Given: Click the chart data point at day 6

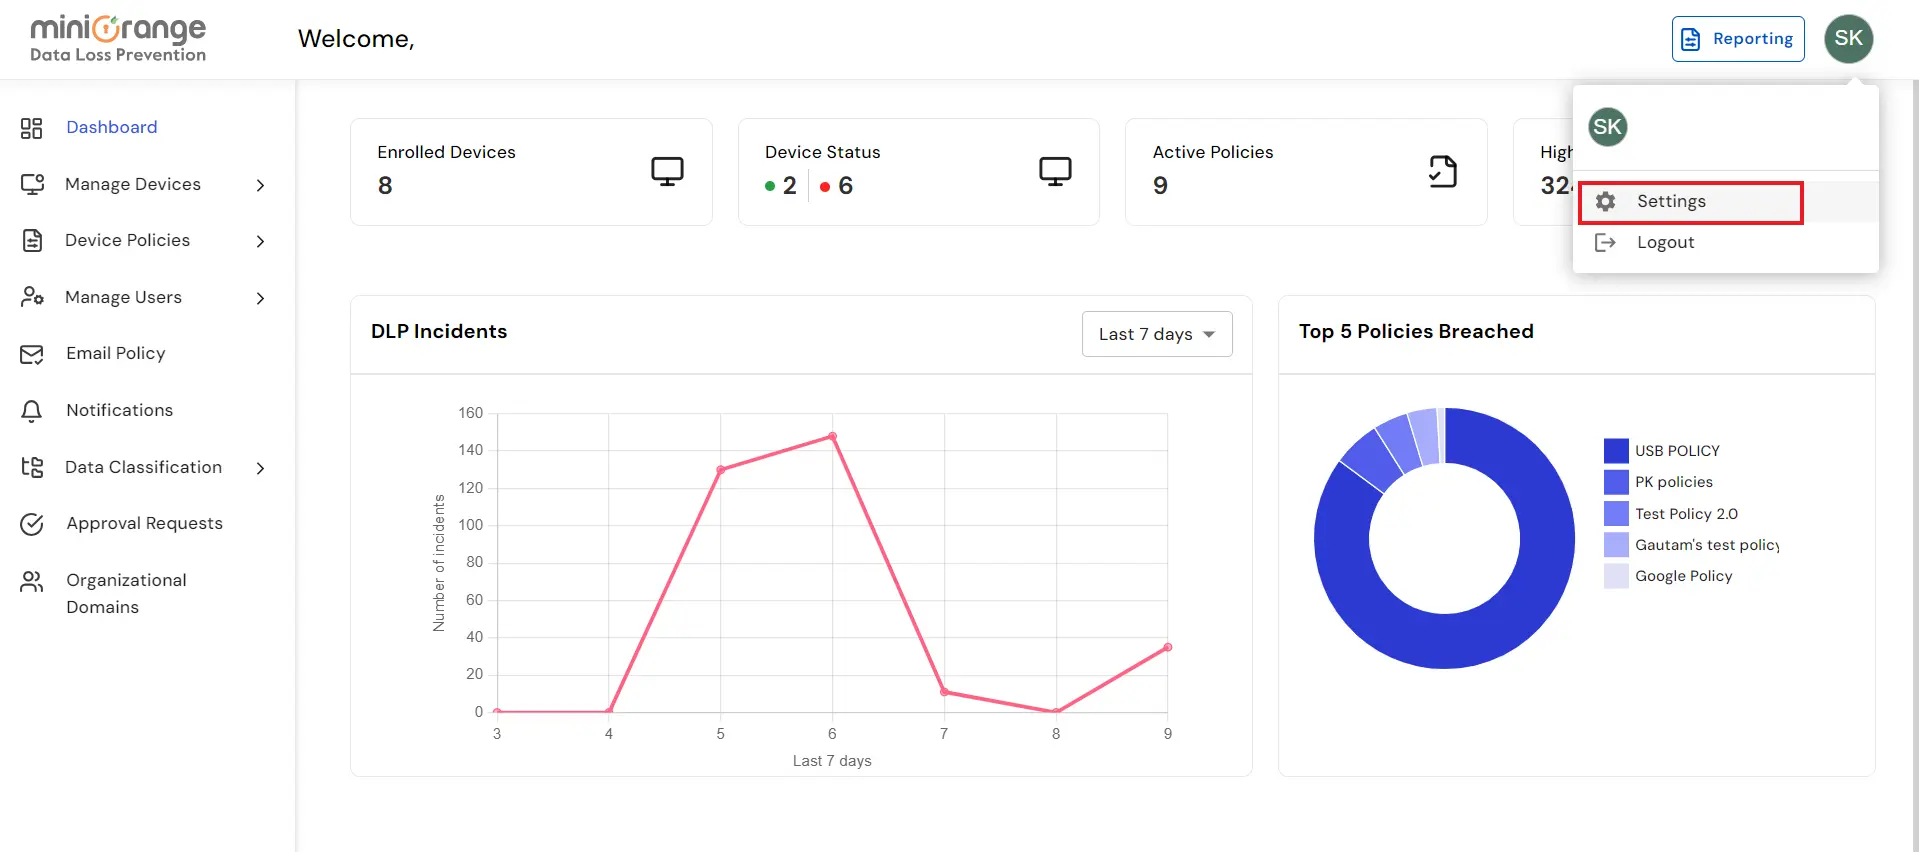Looking at the screenshot, I should point(832,436).
